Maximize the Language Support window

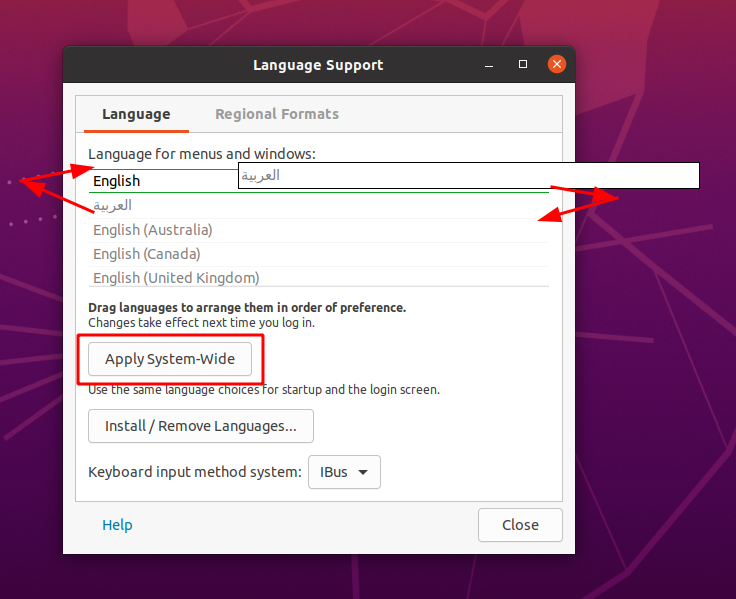pos(522,65)
